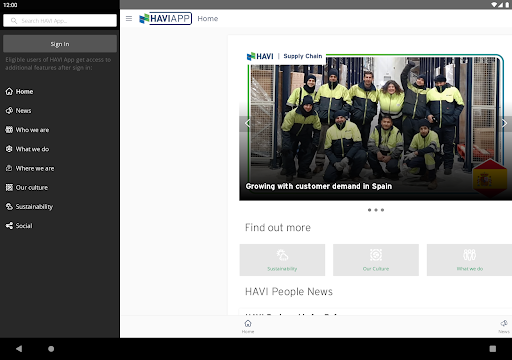512x360 pixels.
Task: Open the Our culture page
Action: click(27, 187)
